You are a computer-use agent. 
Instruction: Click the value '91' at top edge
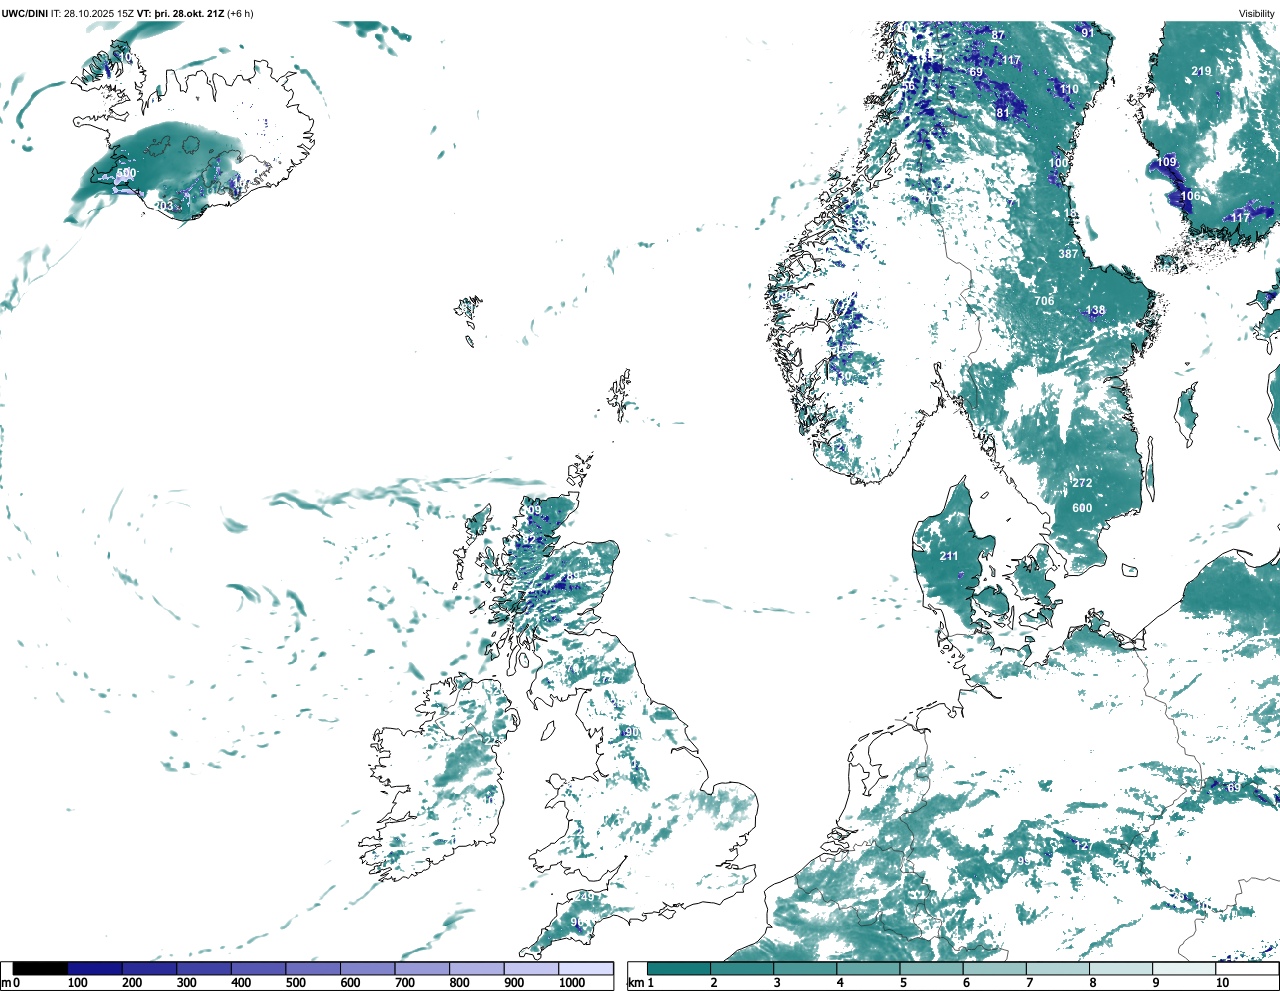1088,33
